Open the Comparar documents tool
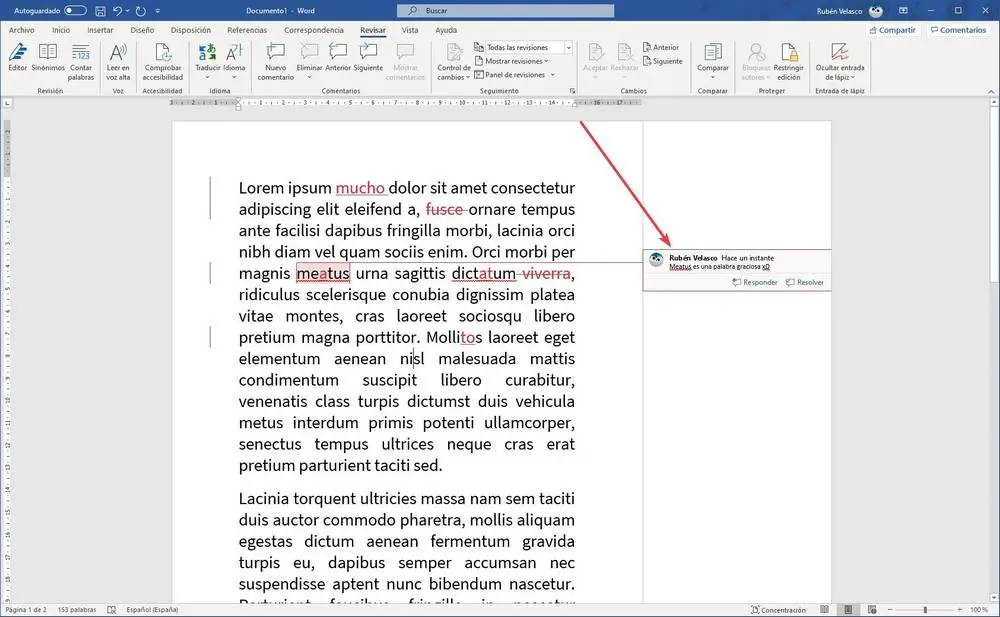 [712, 56]
